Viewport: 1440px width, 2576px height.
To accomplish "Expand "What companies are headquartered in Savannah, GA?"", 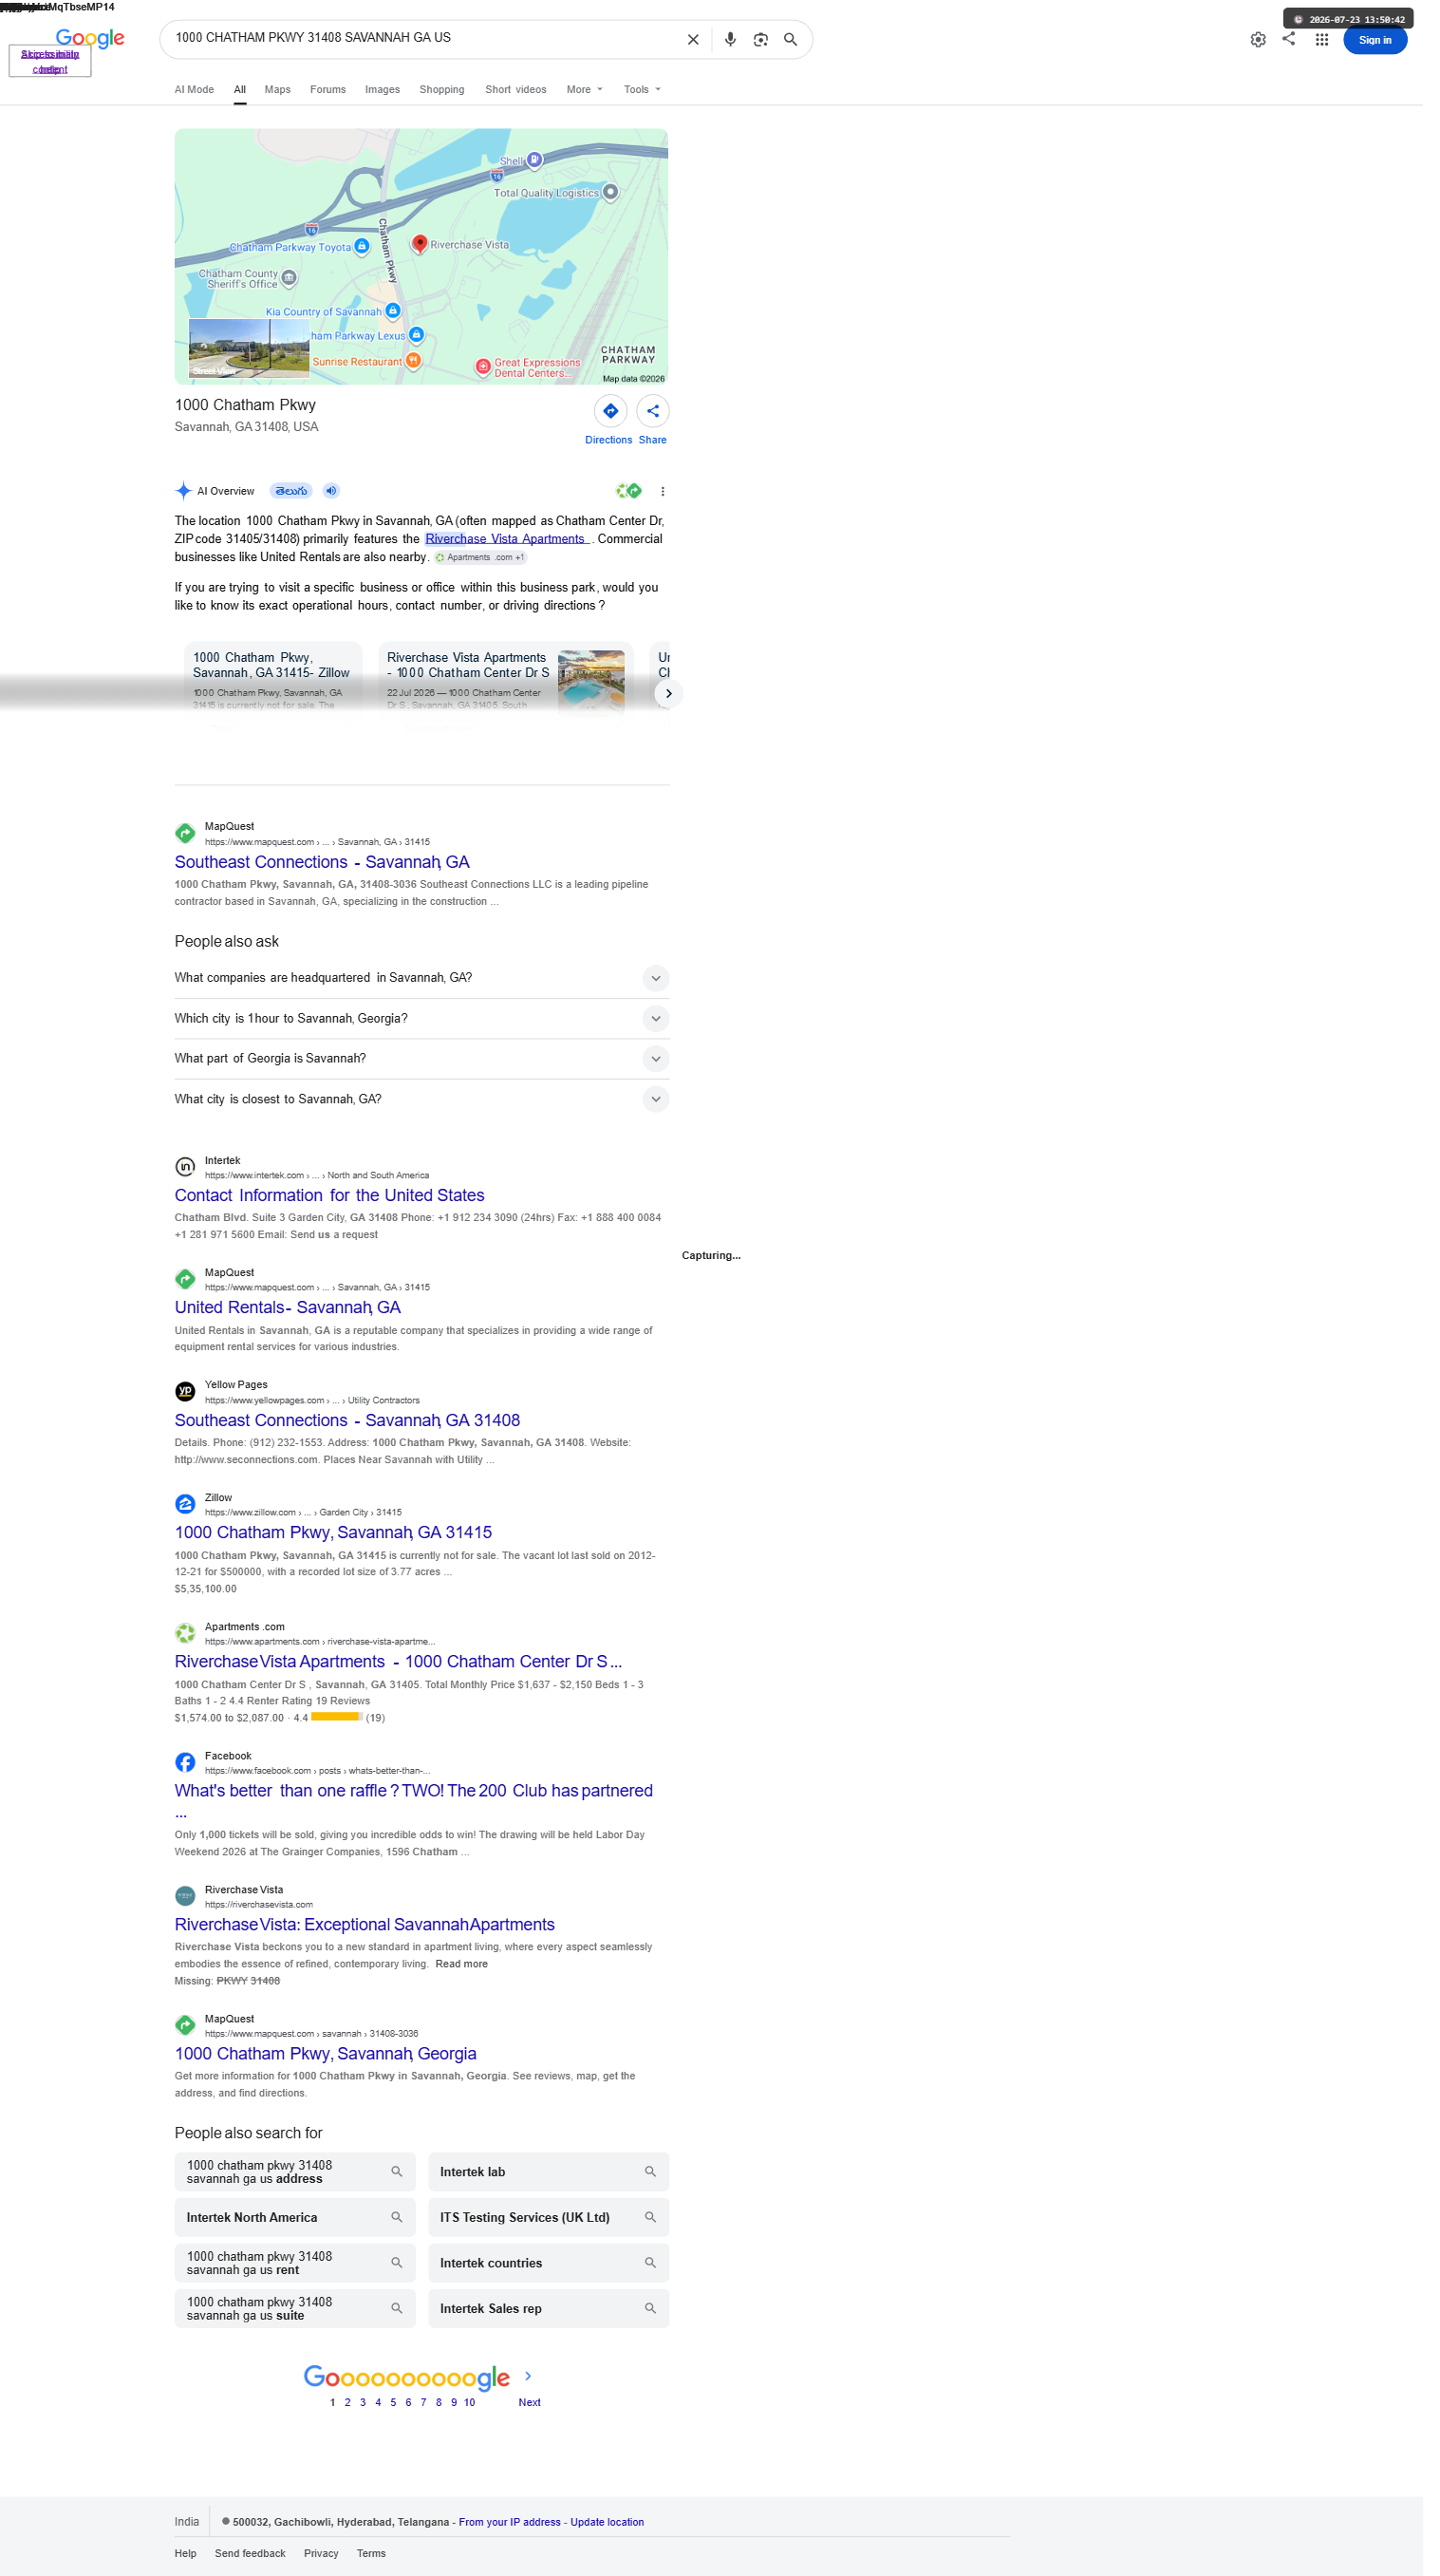I will [422, 978].
